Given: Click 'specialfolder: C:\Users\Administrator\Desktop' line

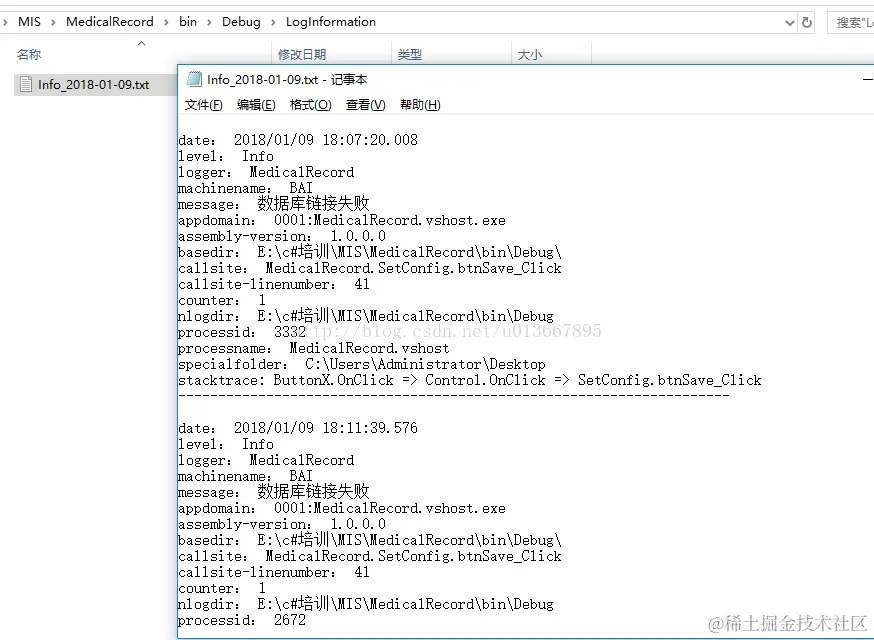Looking at the screenshot, I should pyautogui.click(x=362, y=365).
